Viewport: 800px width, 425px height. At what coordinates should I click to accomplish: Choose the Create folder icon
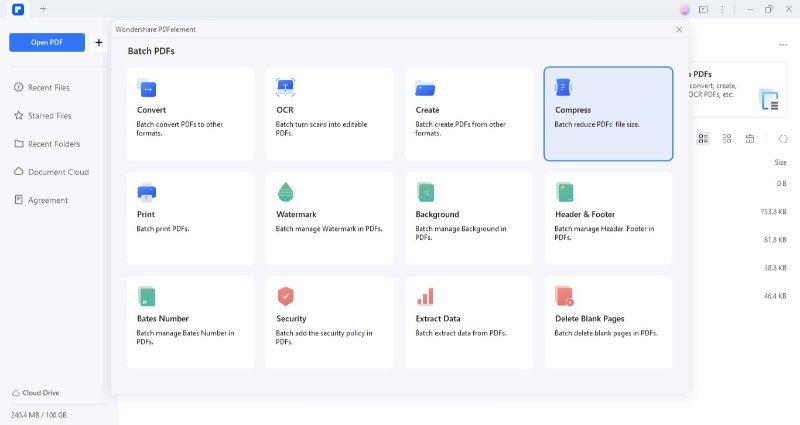pos(425,88)
